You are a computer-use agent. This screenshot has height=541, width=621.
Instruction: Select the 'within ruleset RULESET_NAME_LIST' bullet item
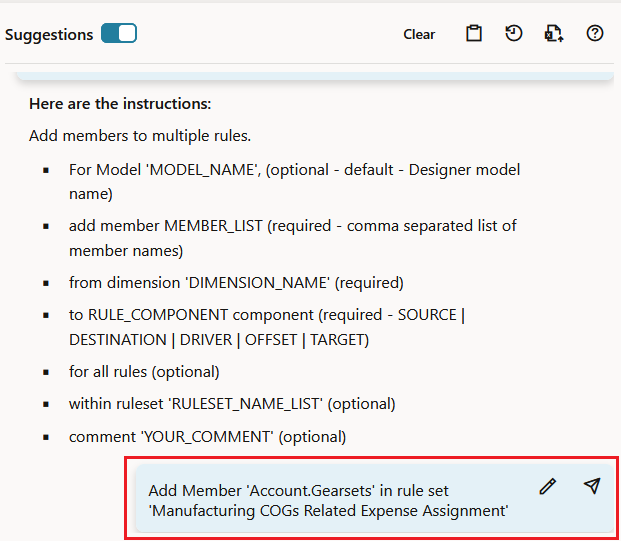(x=232, y=404)
